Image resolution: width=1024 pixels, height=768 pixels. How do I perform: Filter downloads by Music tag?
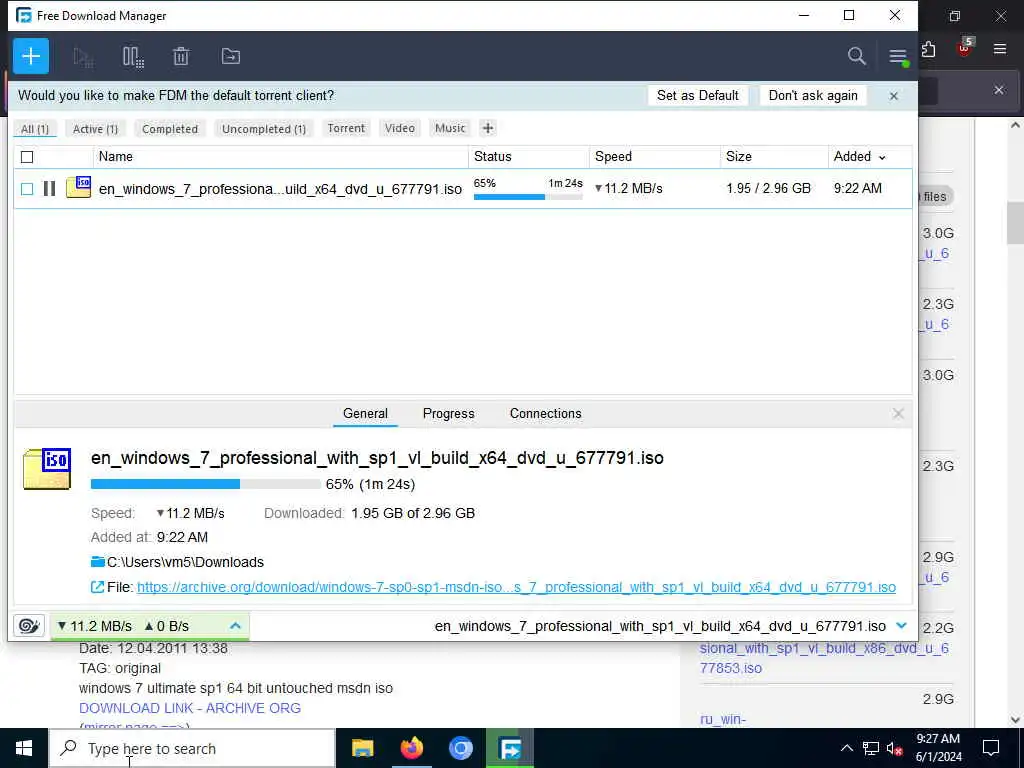pyautogui.click(x=450, y=128)
